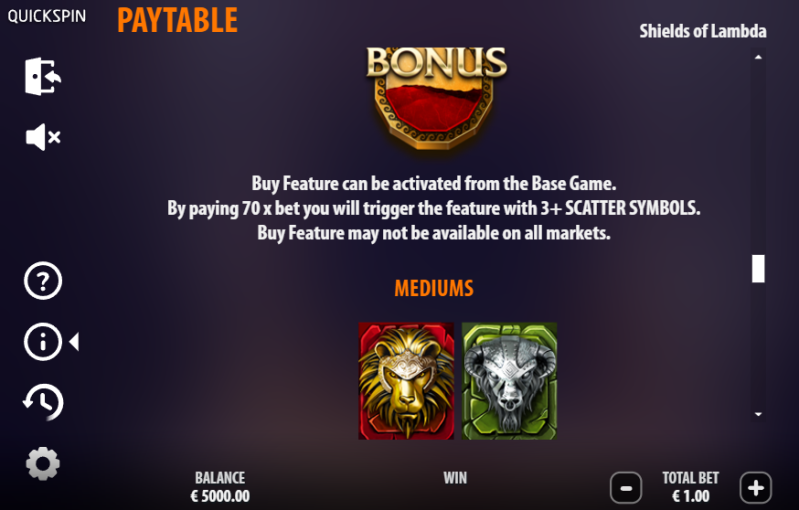Open game history clock icon

point(43,402)
